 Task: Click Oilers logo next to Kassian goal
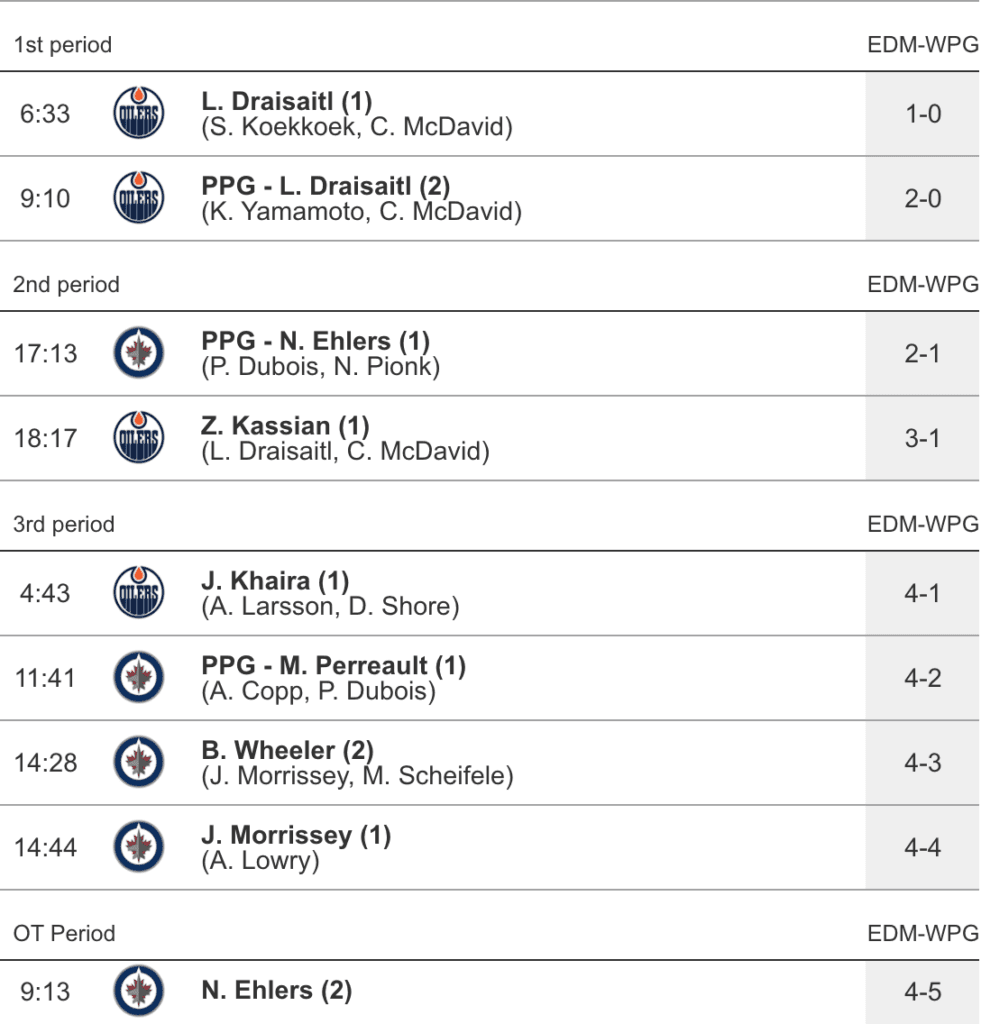[x=138, y=438]
